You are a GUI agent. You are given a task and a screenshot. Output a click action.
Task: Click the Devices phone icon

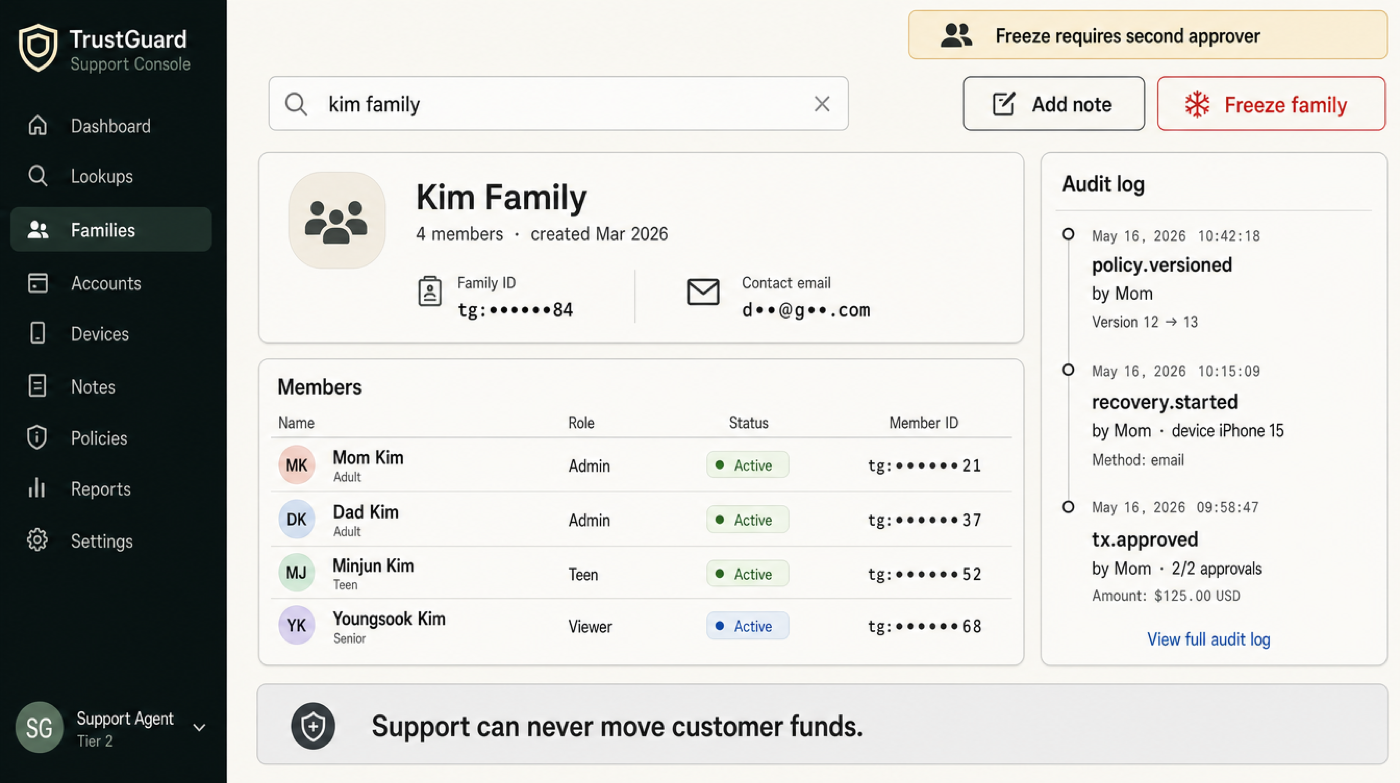point(38,333)
